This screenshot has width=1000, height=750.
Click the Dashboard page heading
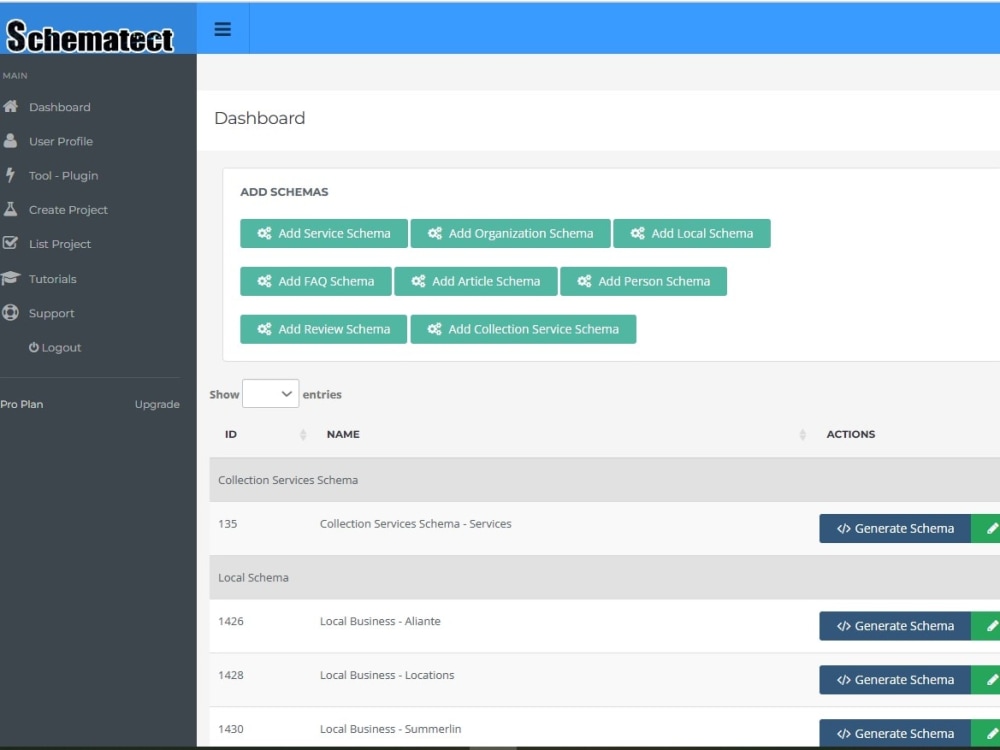260,118
